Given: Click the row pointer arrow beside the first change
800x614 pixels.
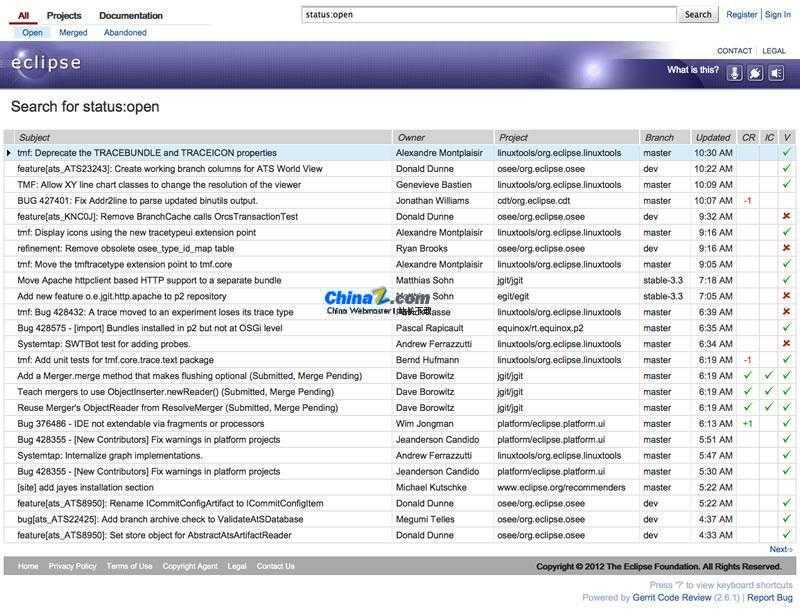Looking at the screenshot, I should [9, 153].
